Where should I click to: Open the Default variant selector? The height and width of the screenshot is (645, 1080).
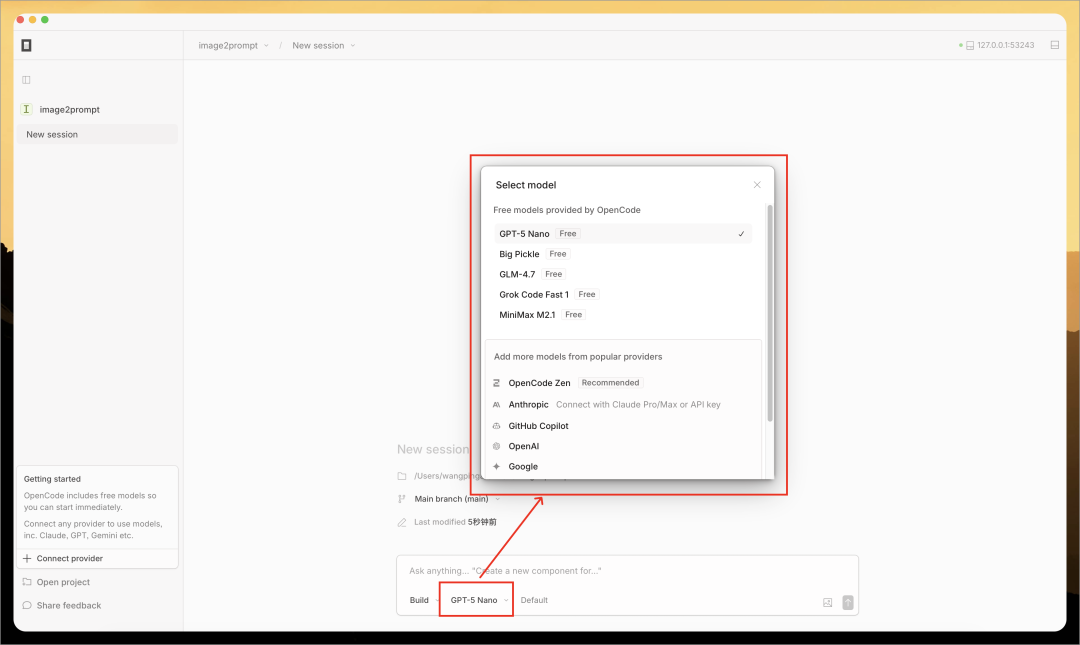point(534,600)
